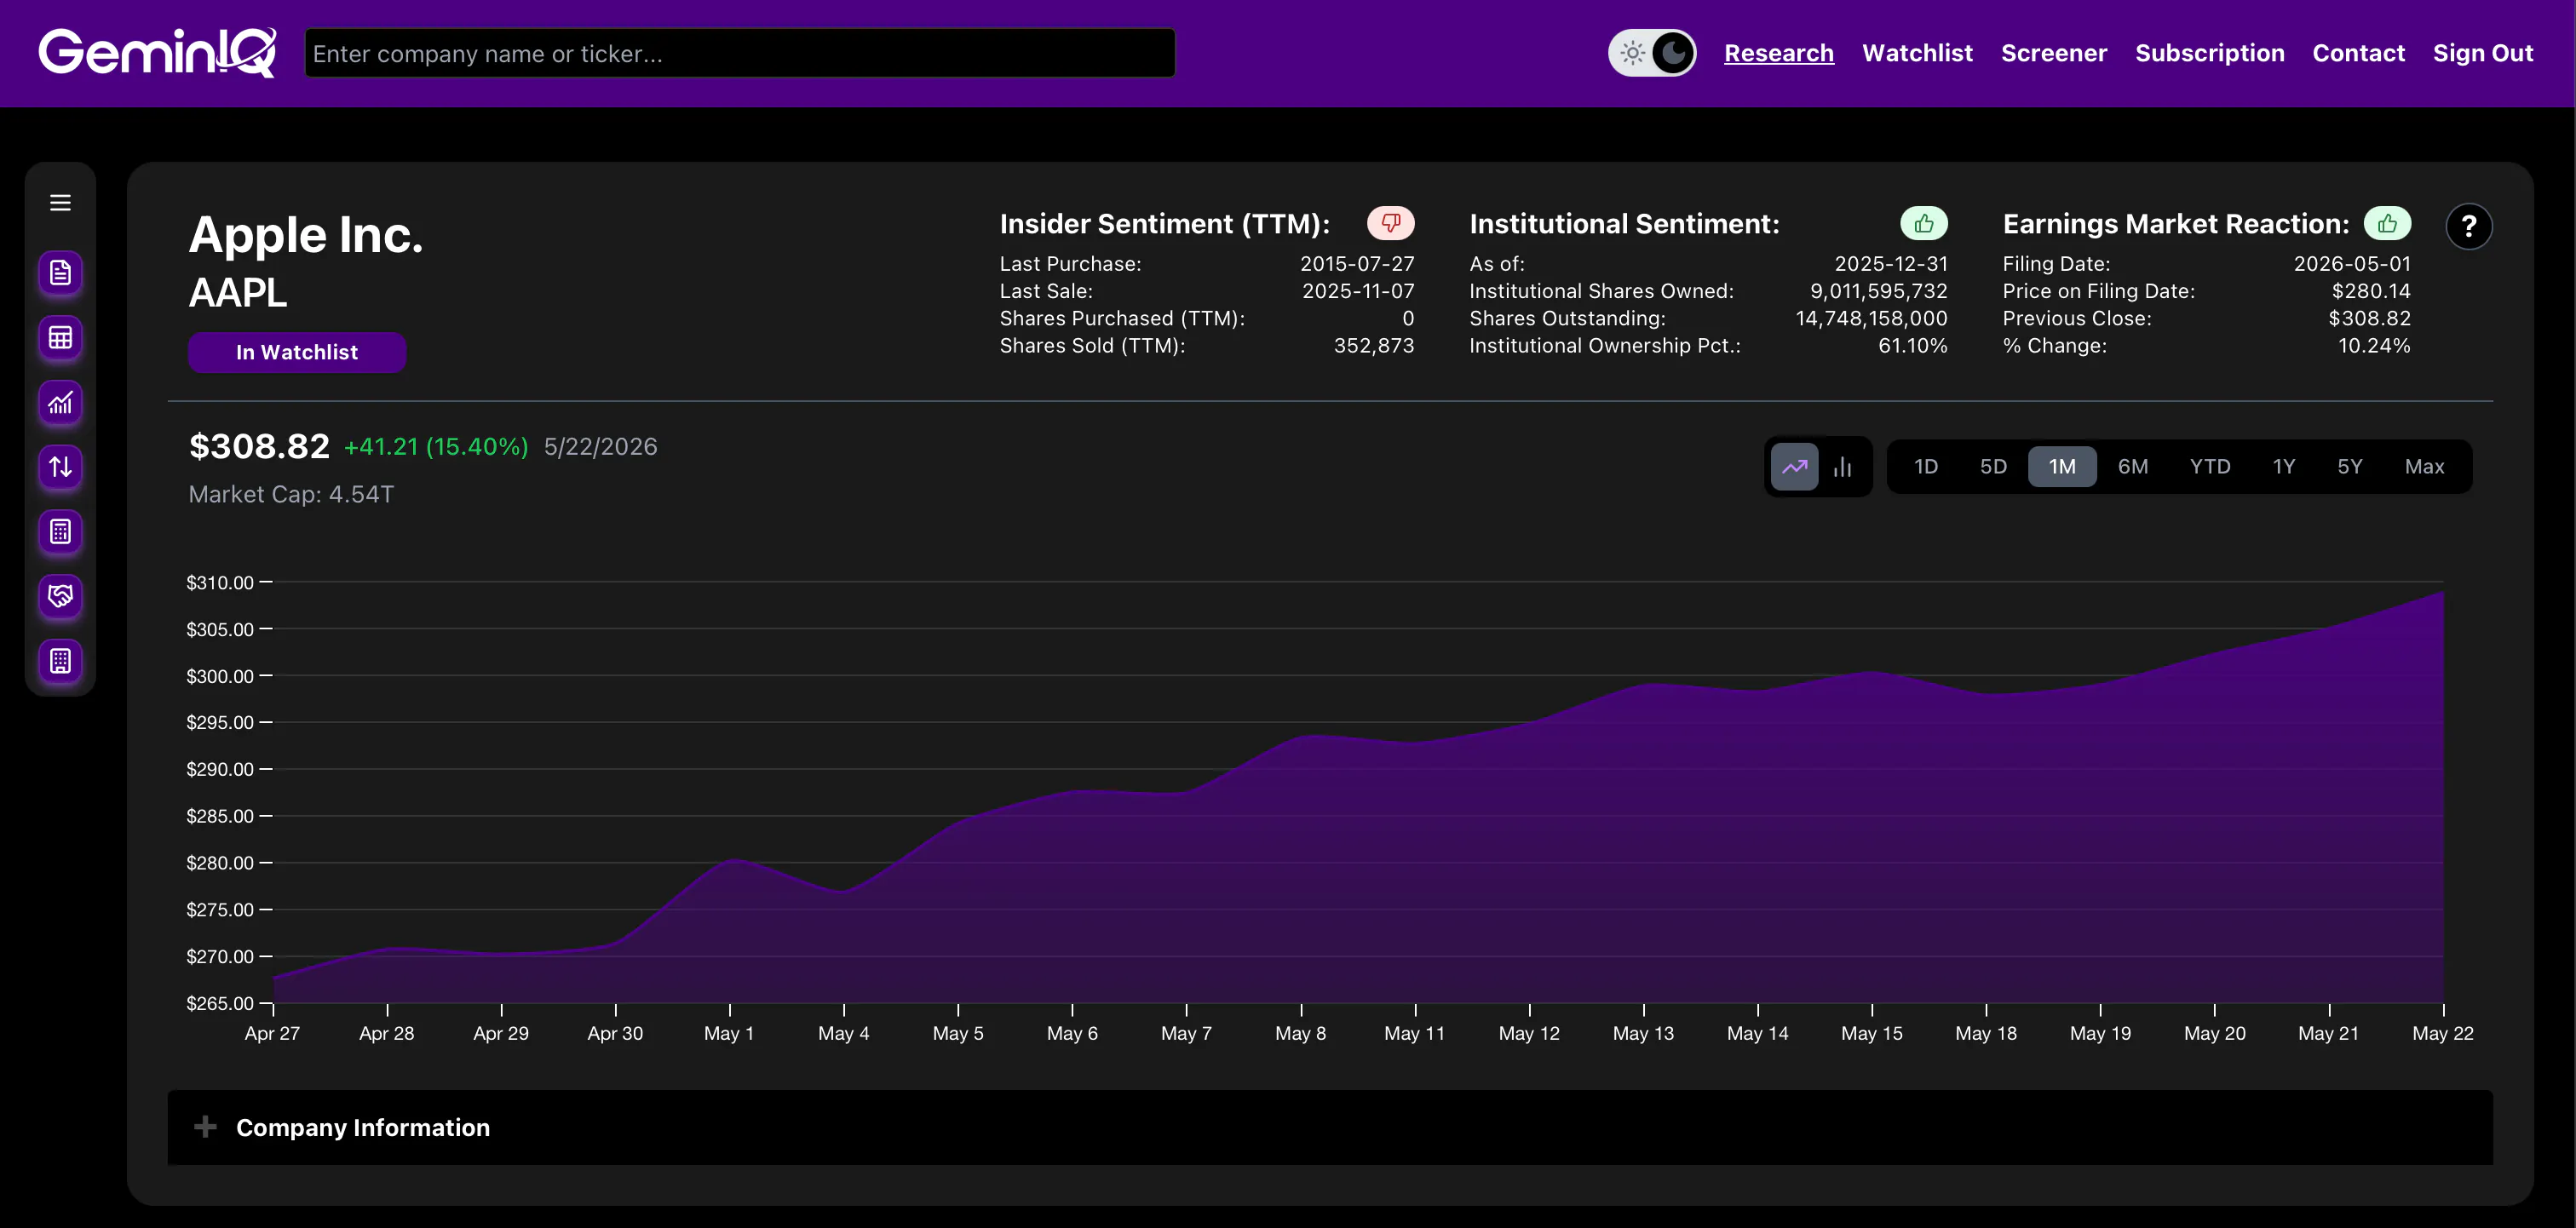2576x1228 pixels.
Task: Click Price on Filing Date value $280.14
Action: (x=2370, y=291)
